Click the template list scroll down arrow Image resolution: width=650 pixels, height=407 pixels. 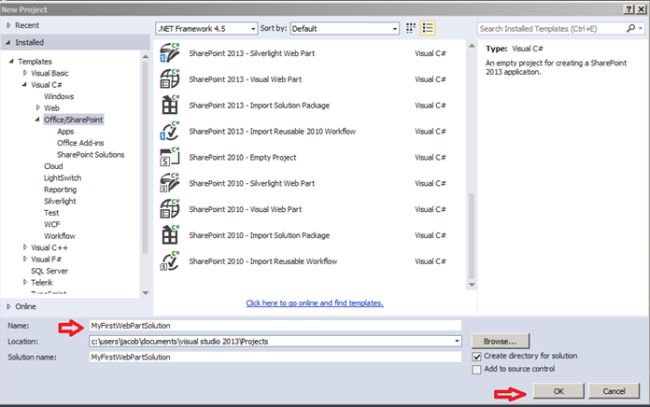click(472, 285)
